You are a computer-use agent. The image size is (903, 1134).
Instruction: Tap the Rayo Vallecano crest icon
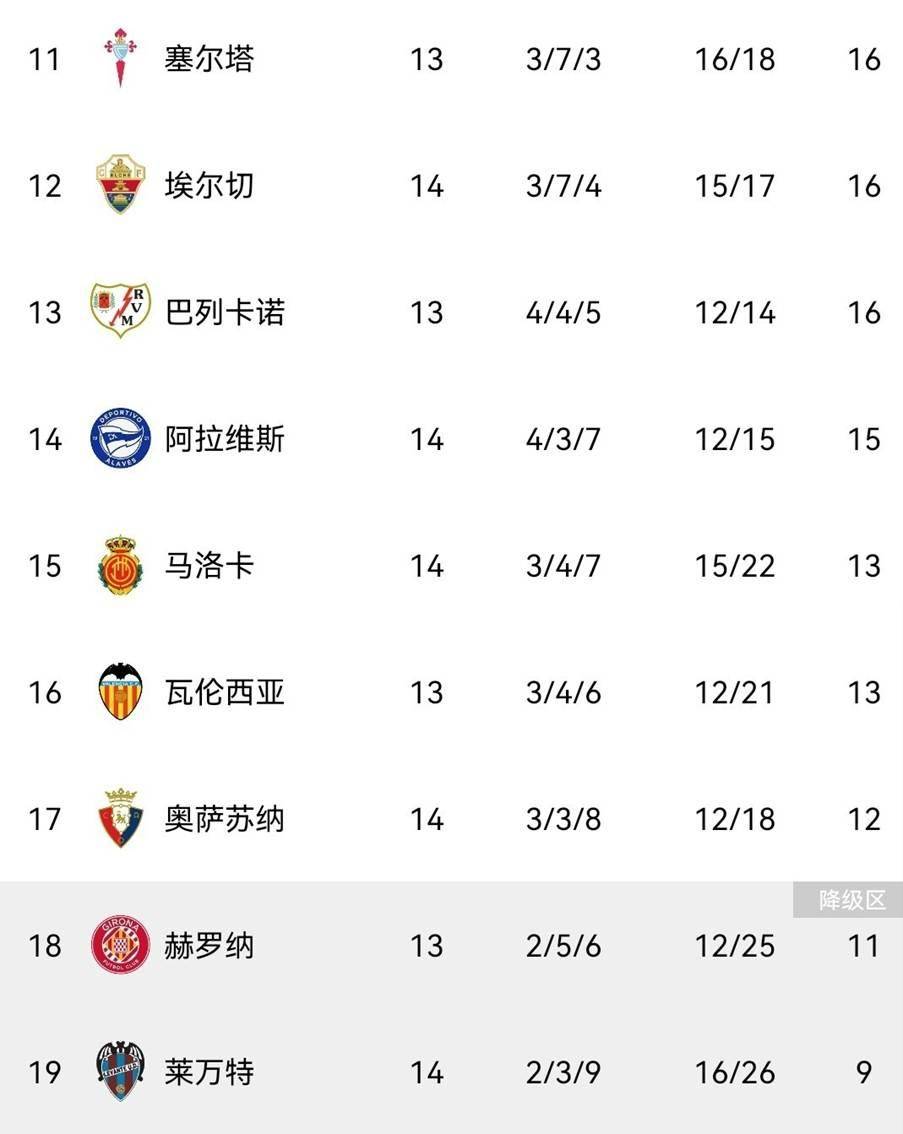pyautogui.click(x=120, y=311)
